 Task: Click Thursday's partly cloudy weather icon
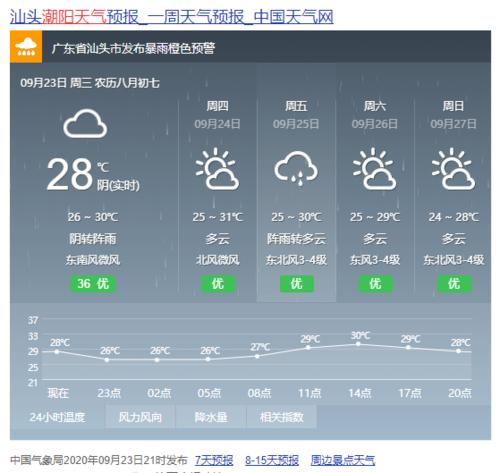coord(217,169)
